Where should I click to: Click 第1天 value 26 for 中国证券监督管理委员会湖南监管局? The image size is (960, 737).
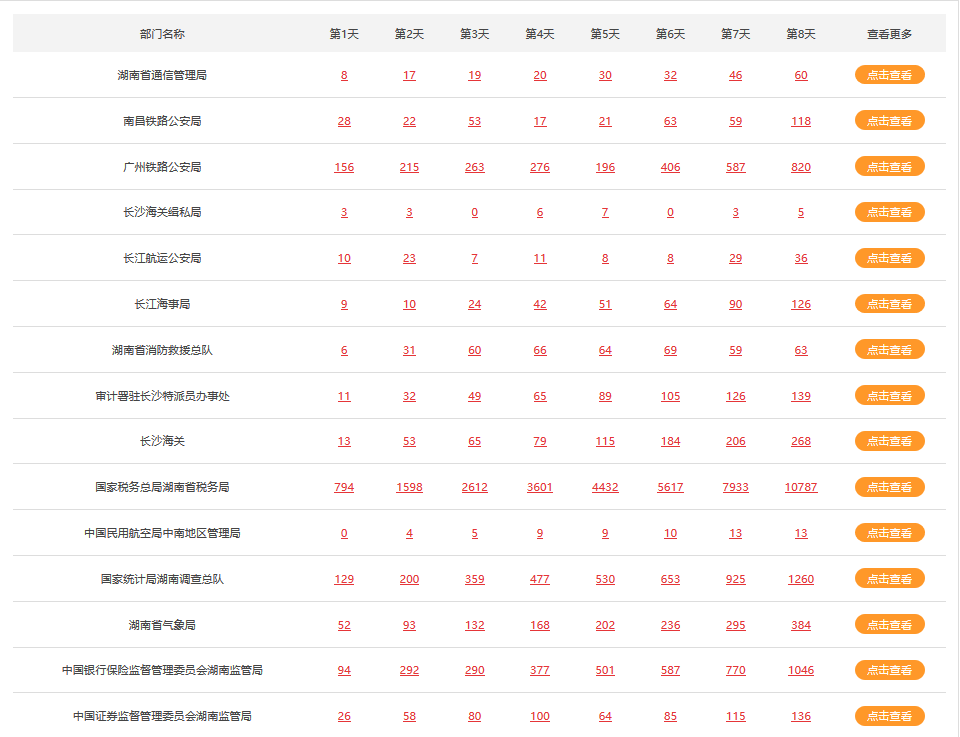(x=344, y=716)
